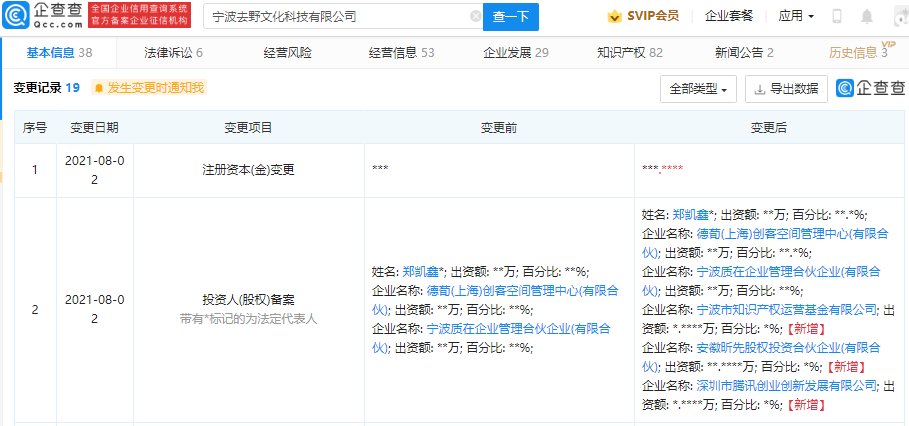Image resolution: width=909 pixels, height=426 pixels.
Task: Switch to the 基本信息 tab
Action: (59, 53)
